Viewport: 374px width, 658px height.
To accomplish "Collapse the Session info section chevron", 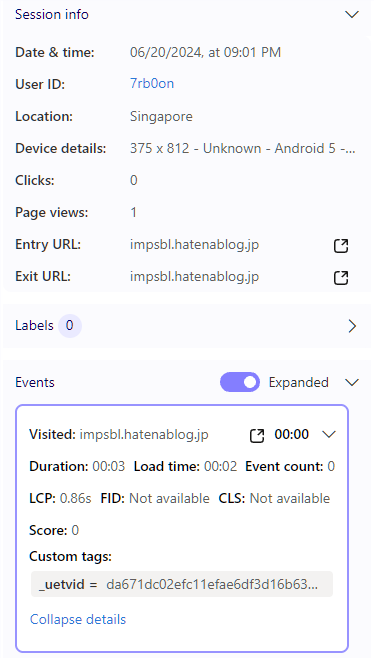I will (352, 15).
